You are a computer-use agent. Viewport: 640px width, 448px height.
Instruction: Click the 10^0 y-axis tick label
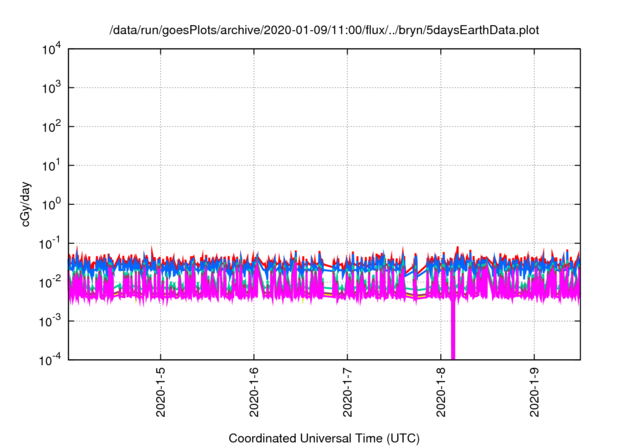51,204
